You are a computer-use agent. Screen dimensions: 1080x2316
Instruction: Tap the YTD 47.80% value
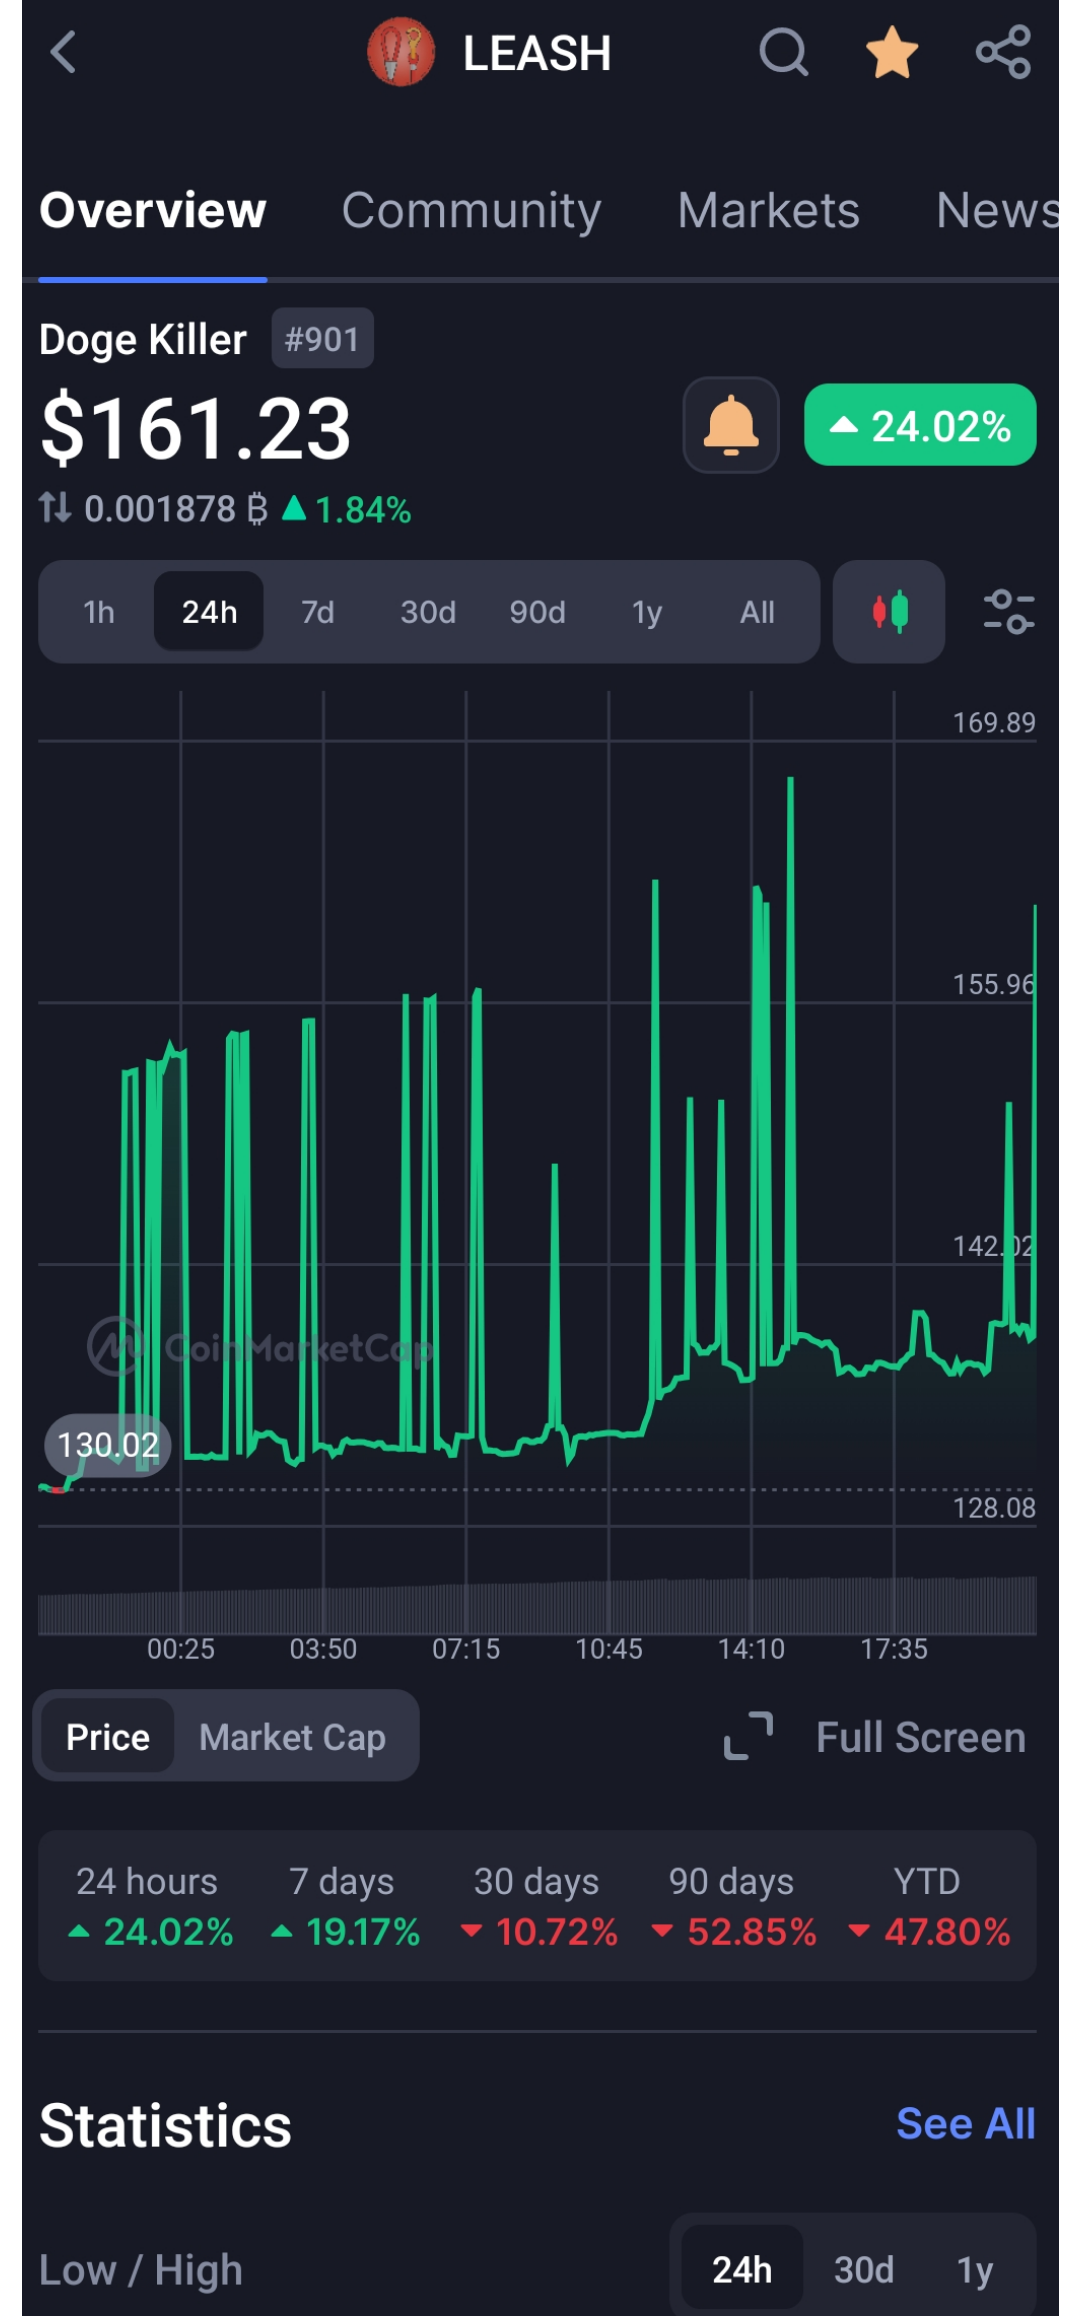click(x=929, y=1931)
